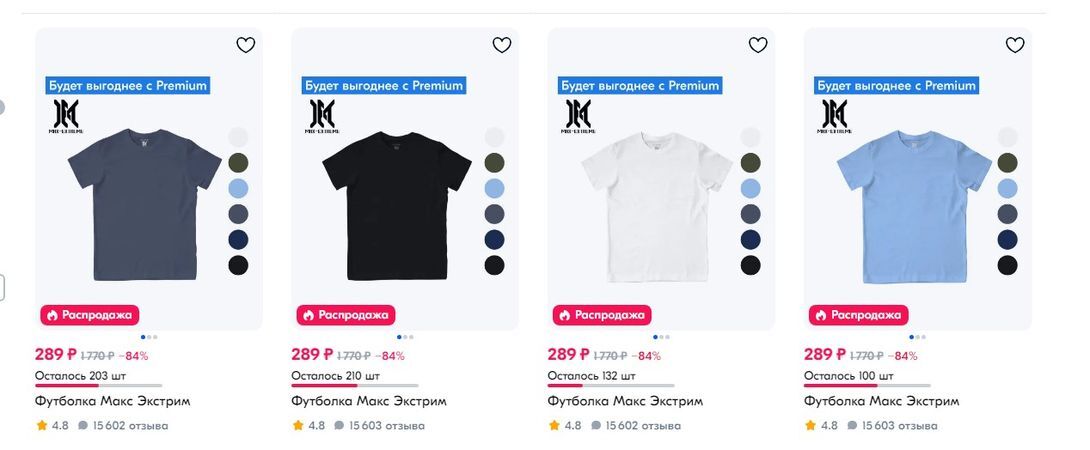Viewport: 1090px width, 450px height.
Task: Click the image pagination dots under the white t-shirt
Action: [x=661, y=337]
